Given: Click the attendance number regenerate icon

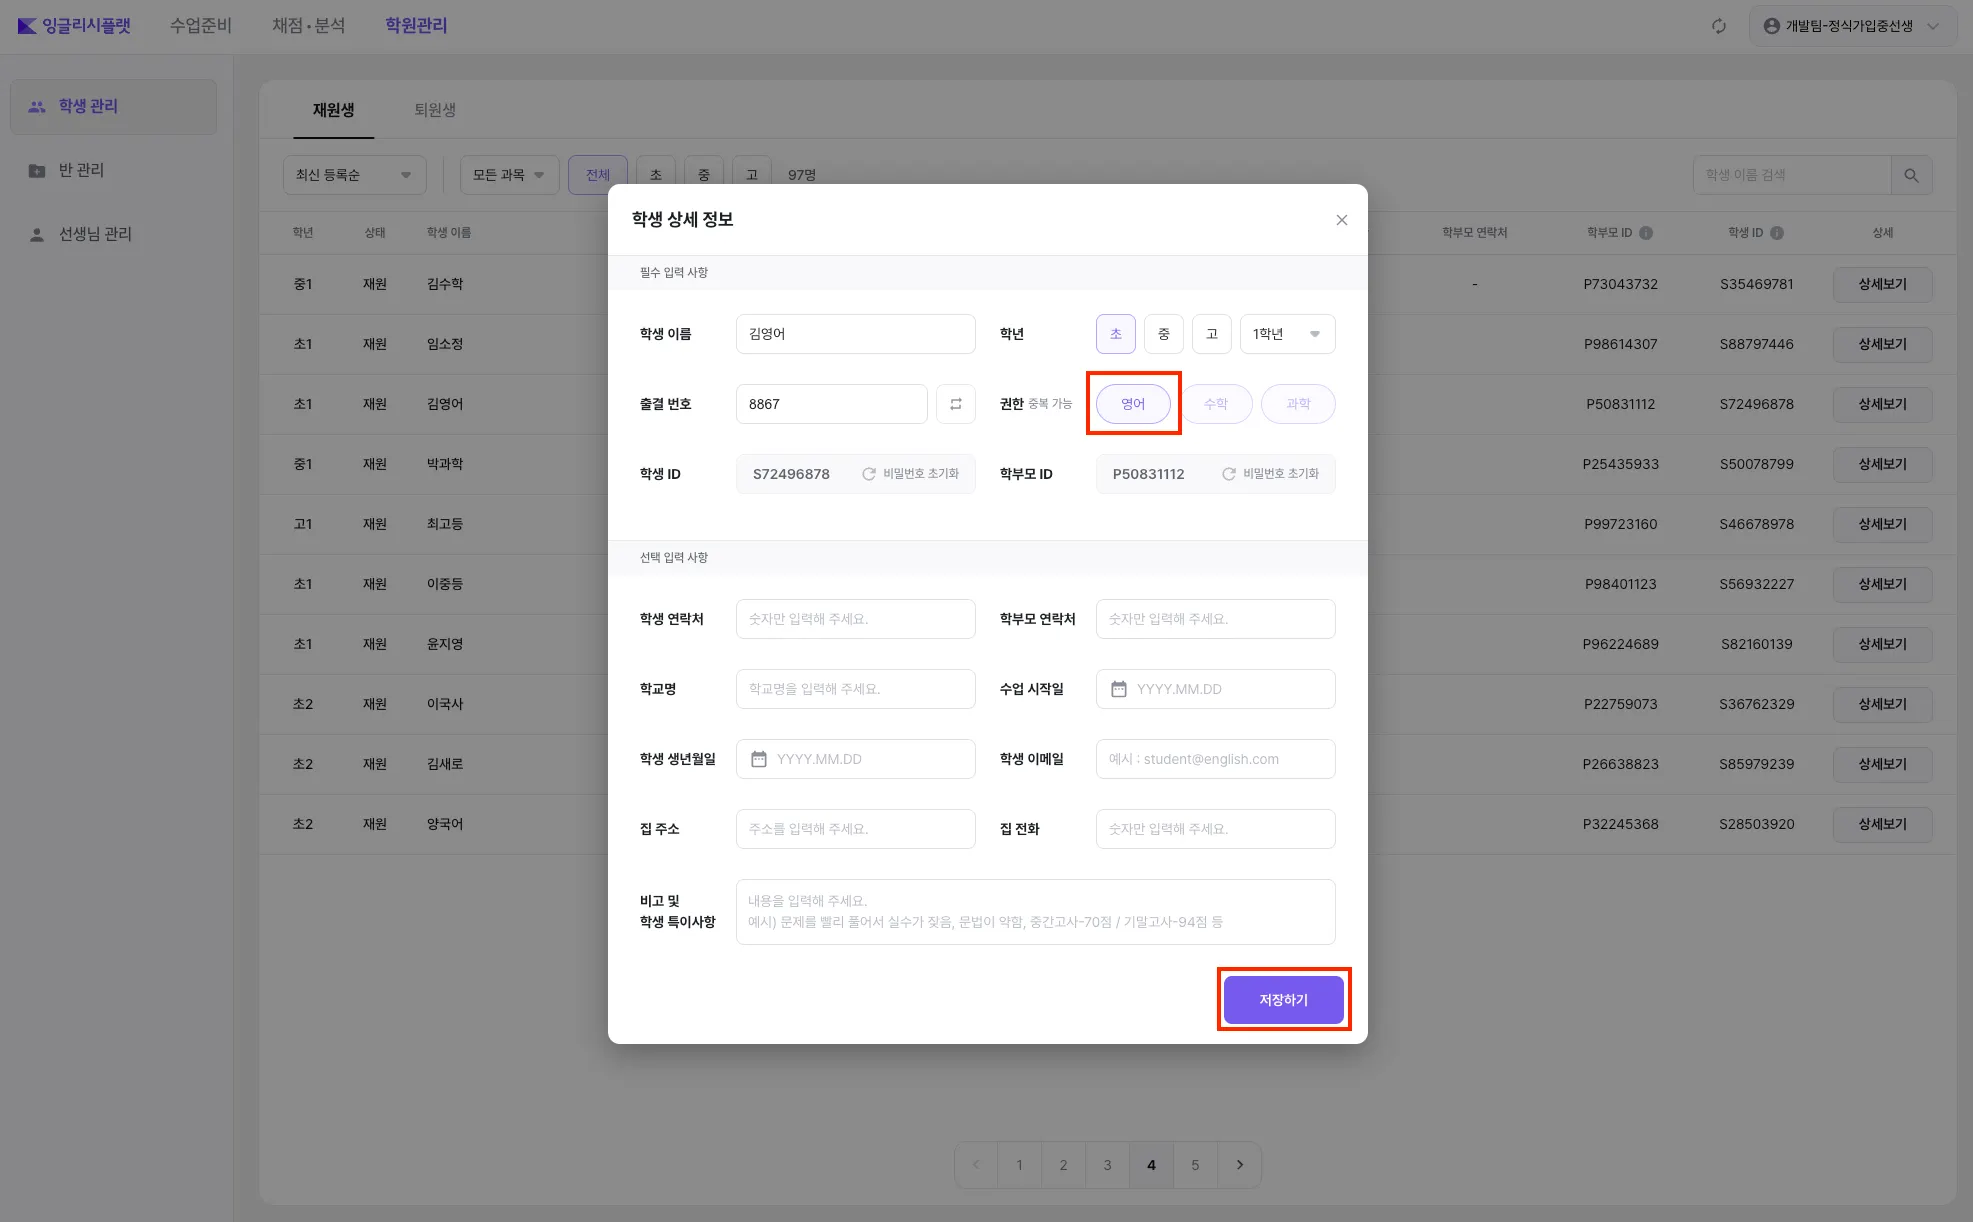Looking at the screenshot, I should (x=955, y=404).
